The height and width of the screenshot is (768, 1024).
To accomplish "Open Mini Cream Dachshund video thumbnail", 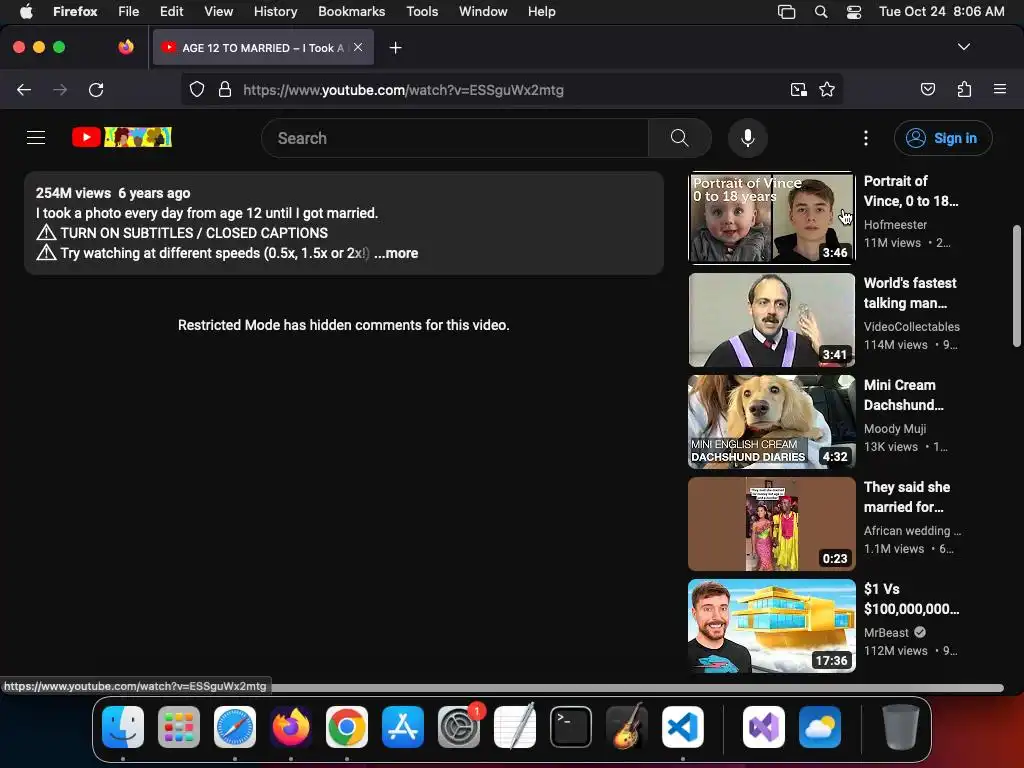I will tap(772, 422).
